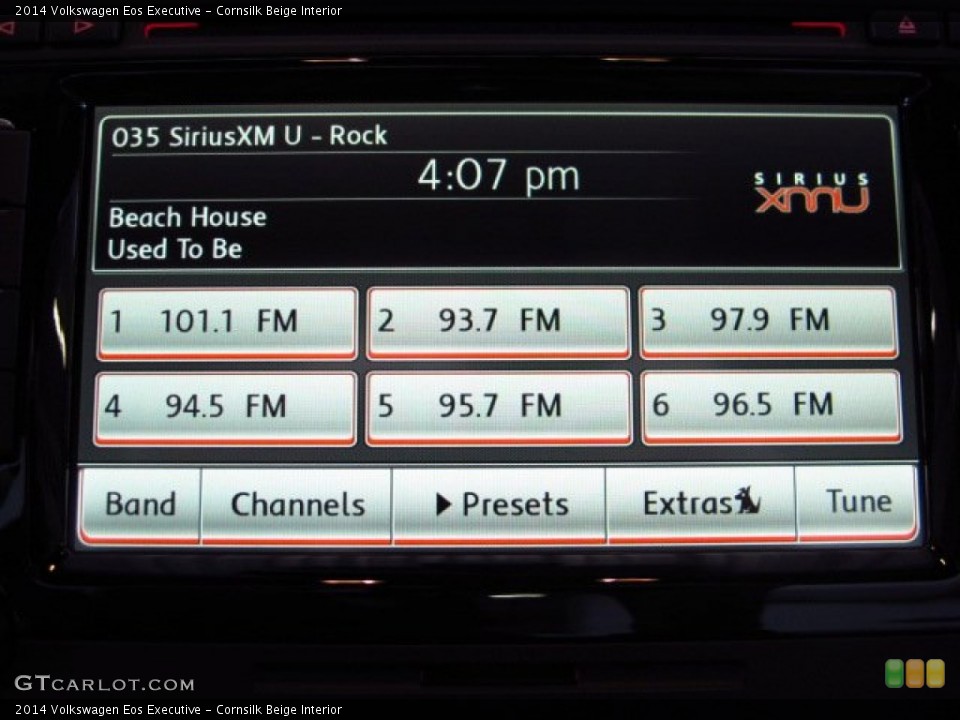This screenshot has width=960, height=720.
Task: Tune to preset 2 93.7 FM
Action: click(x=498, y=322)
